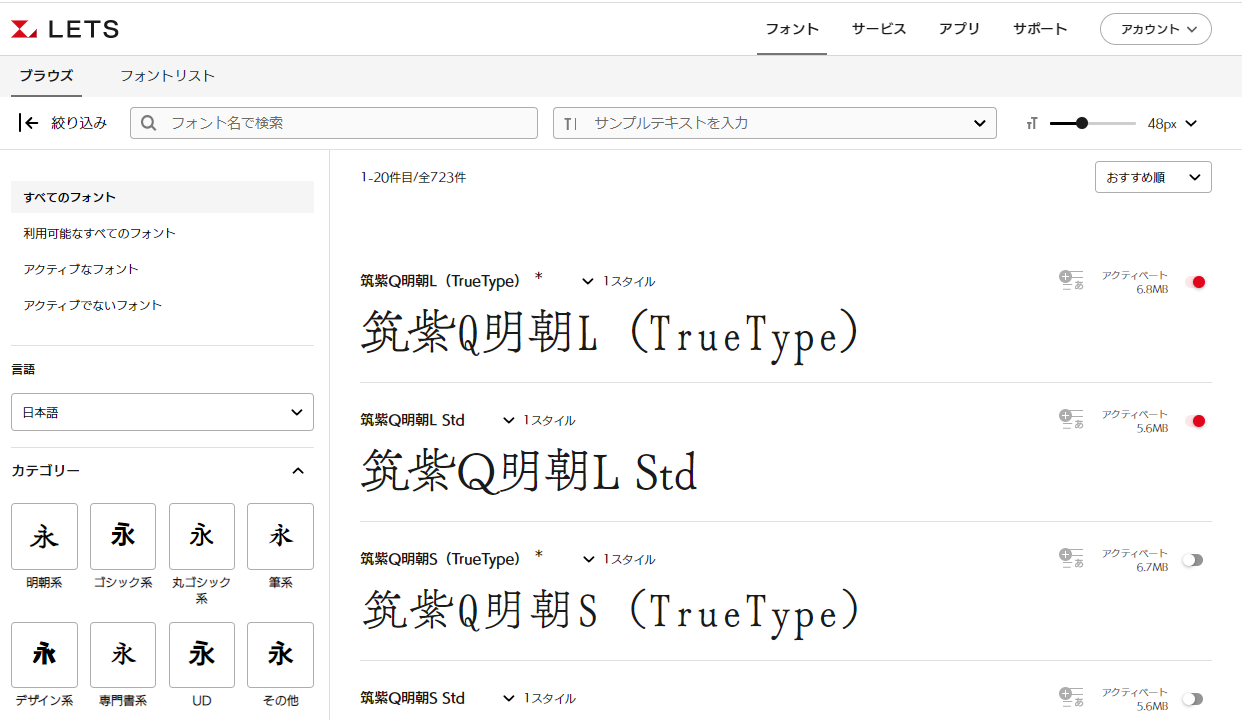Activate 筑紫Q明朝S Std toggle
Image resolution: width=1242 pixels, height=720 pixels.
(x=1192, y=699)
